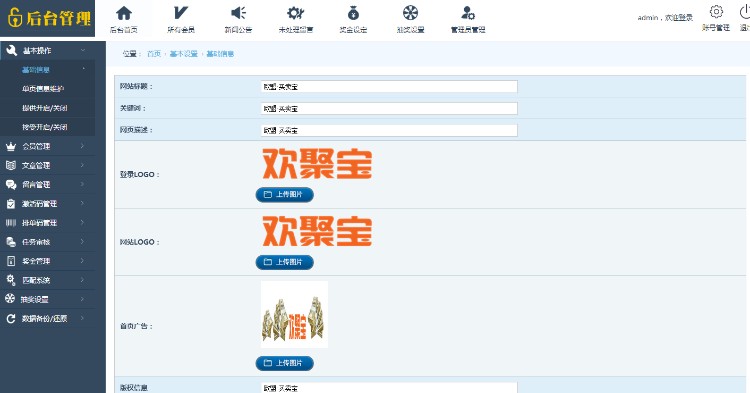The image size is (750, 393).
Task: Click the 网站标题 input field
Action: (x=389, y=87)
